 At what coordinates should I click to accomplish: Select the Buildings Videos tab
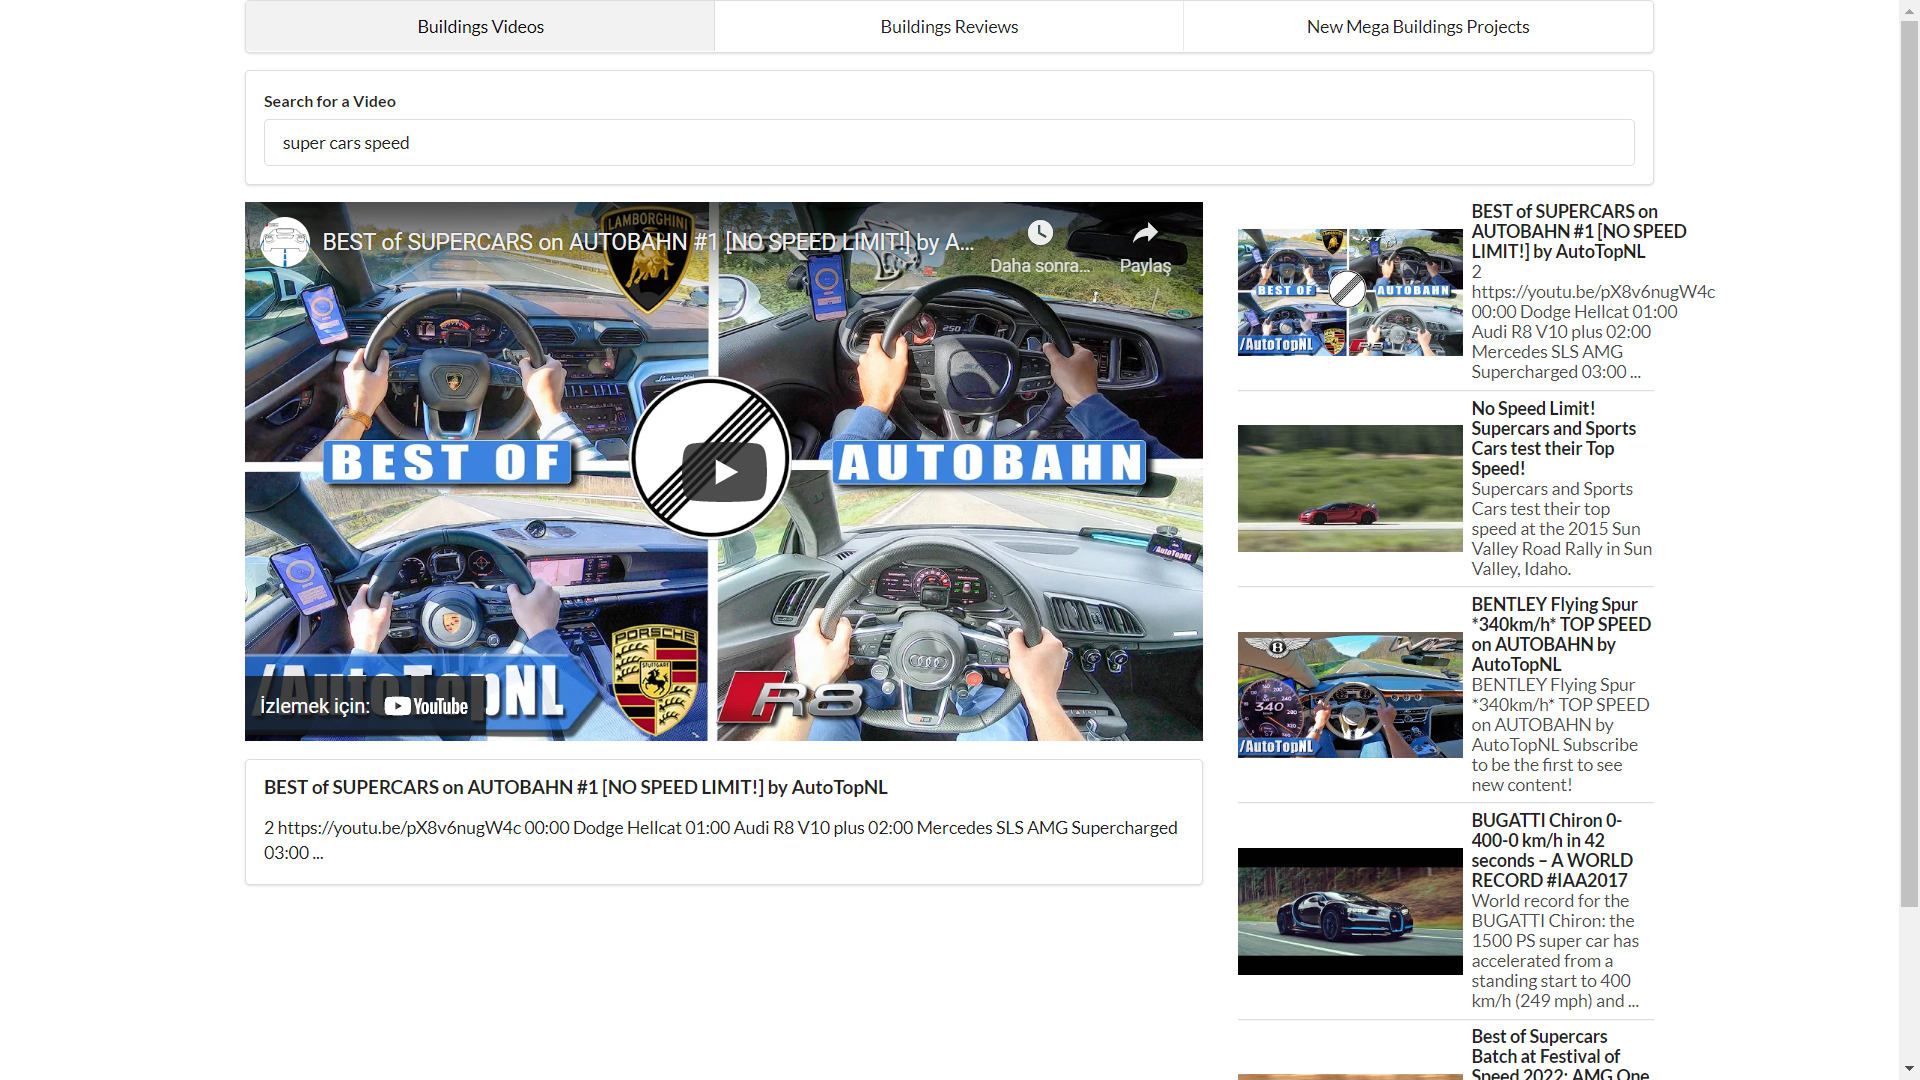[x=480, y=26]
